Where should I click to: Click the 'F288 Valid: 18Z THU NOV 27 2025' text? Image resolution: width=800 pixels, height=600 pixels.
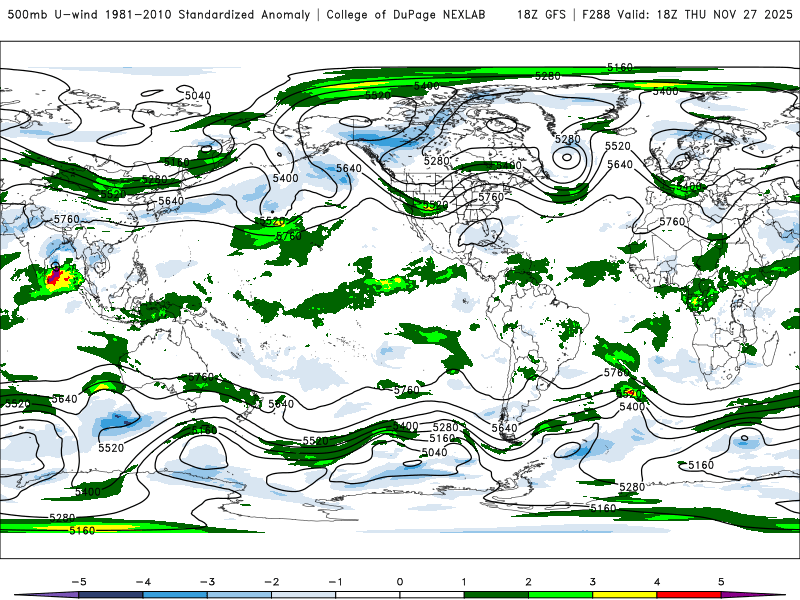687,14
